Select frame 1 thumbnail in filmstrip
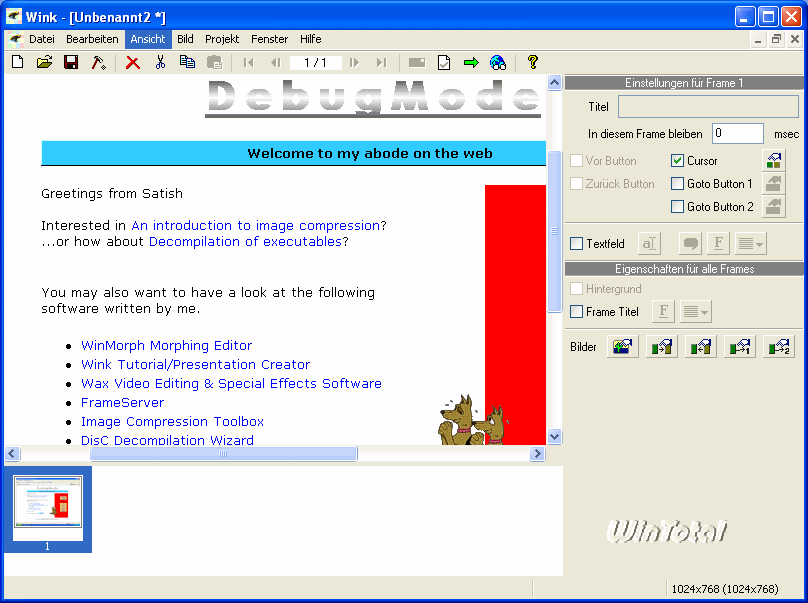The height and width of the screenshot is (603, 808). 48,509
